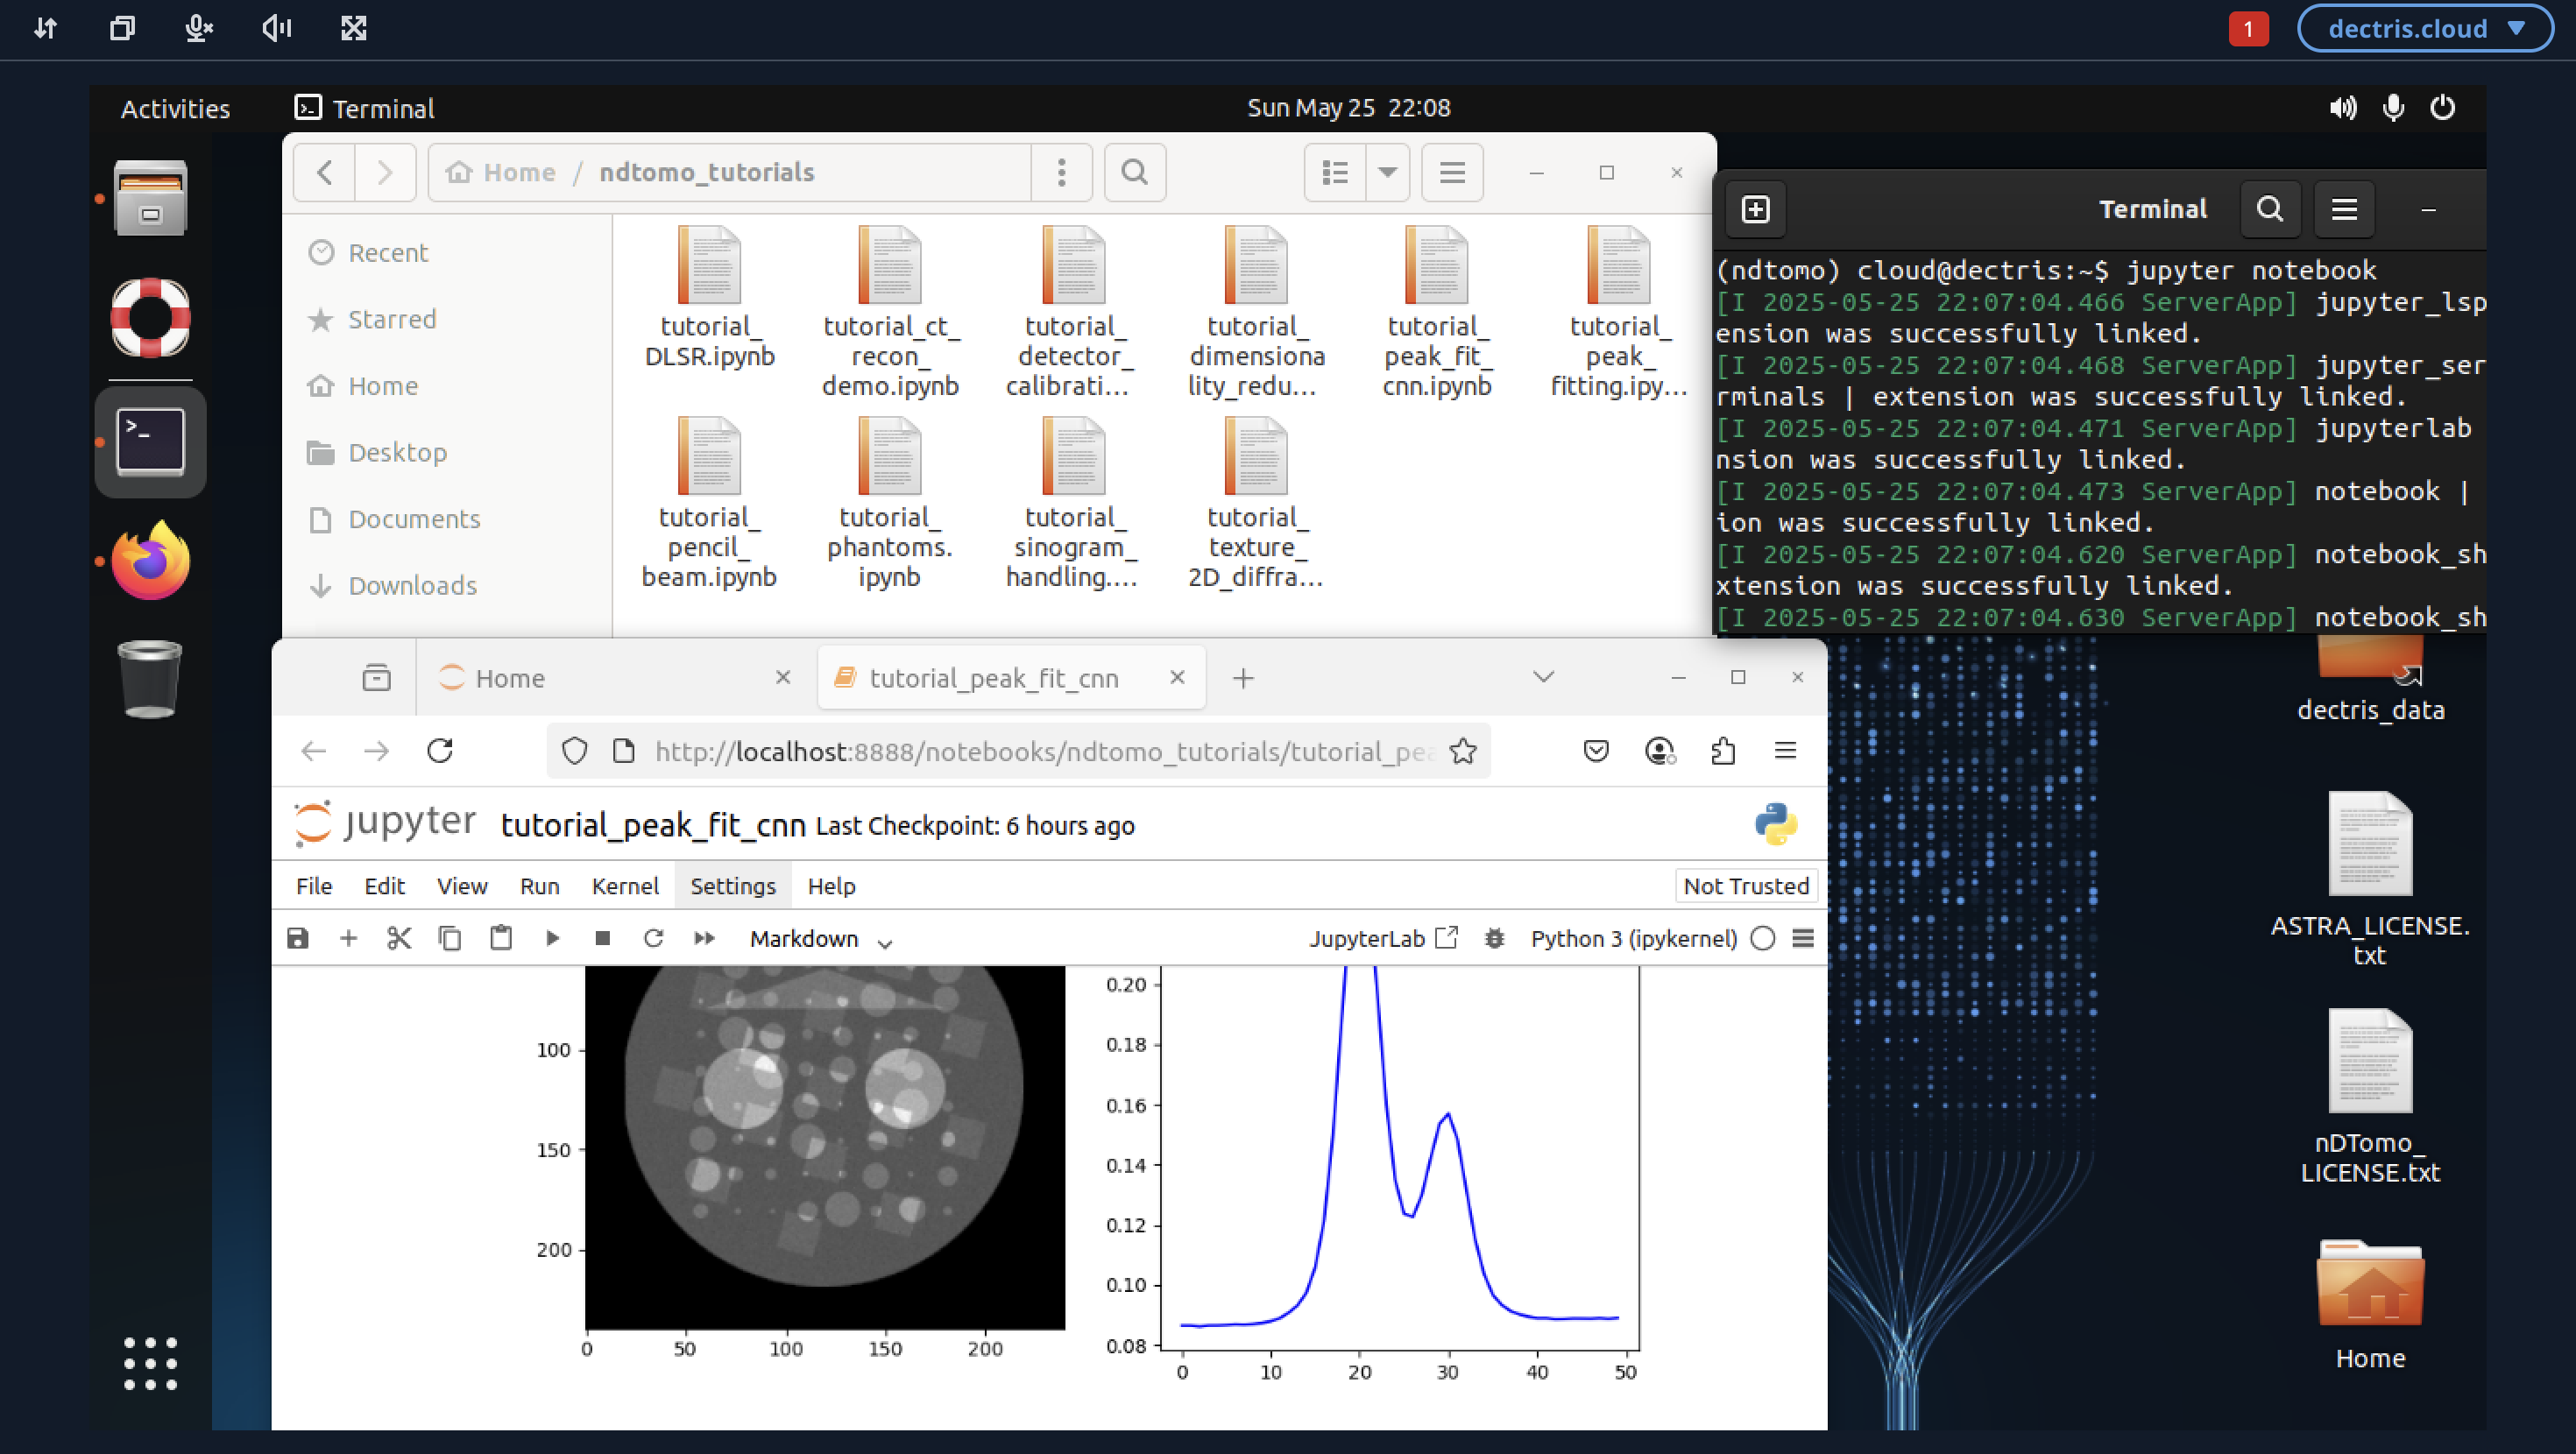The image size is (2576, 1454).
Task: Enable the debugger bug icon
Action: coord(1494,938)
